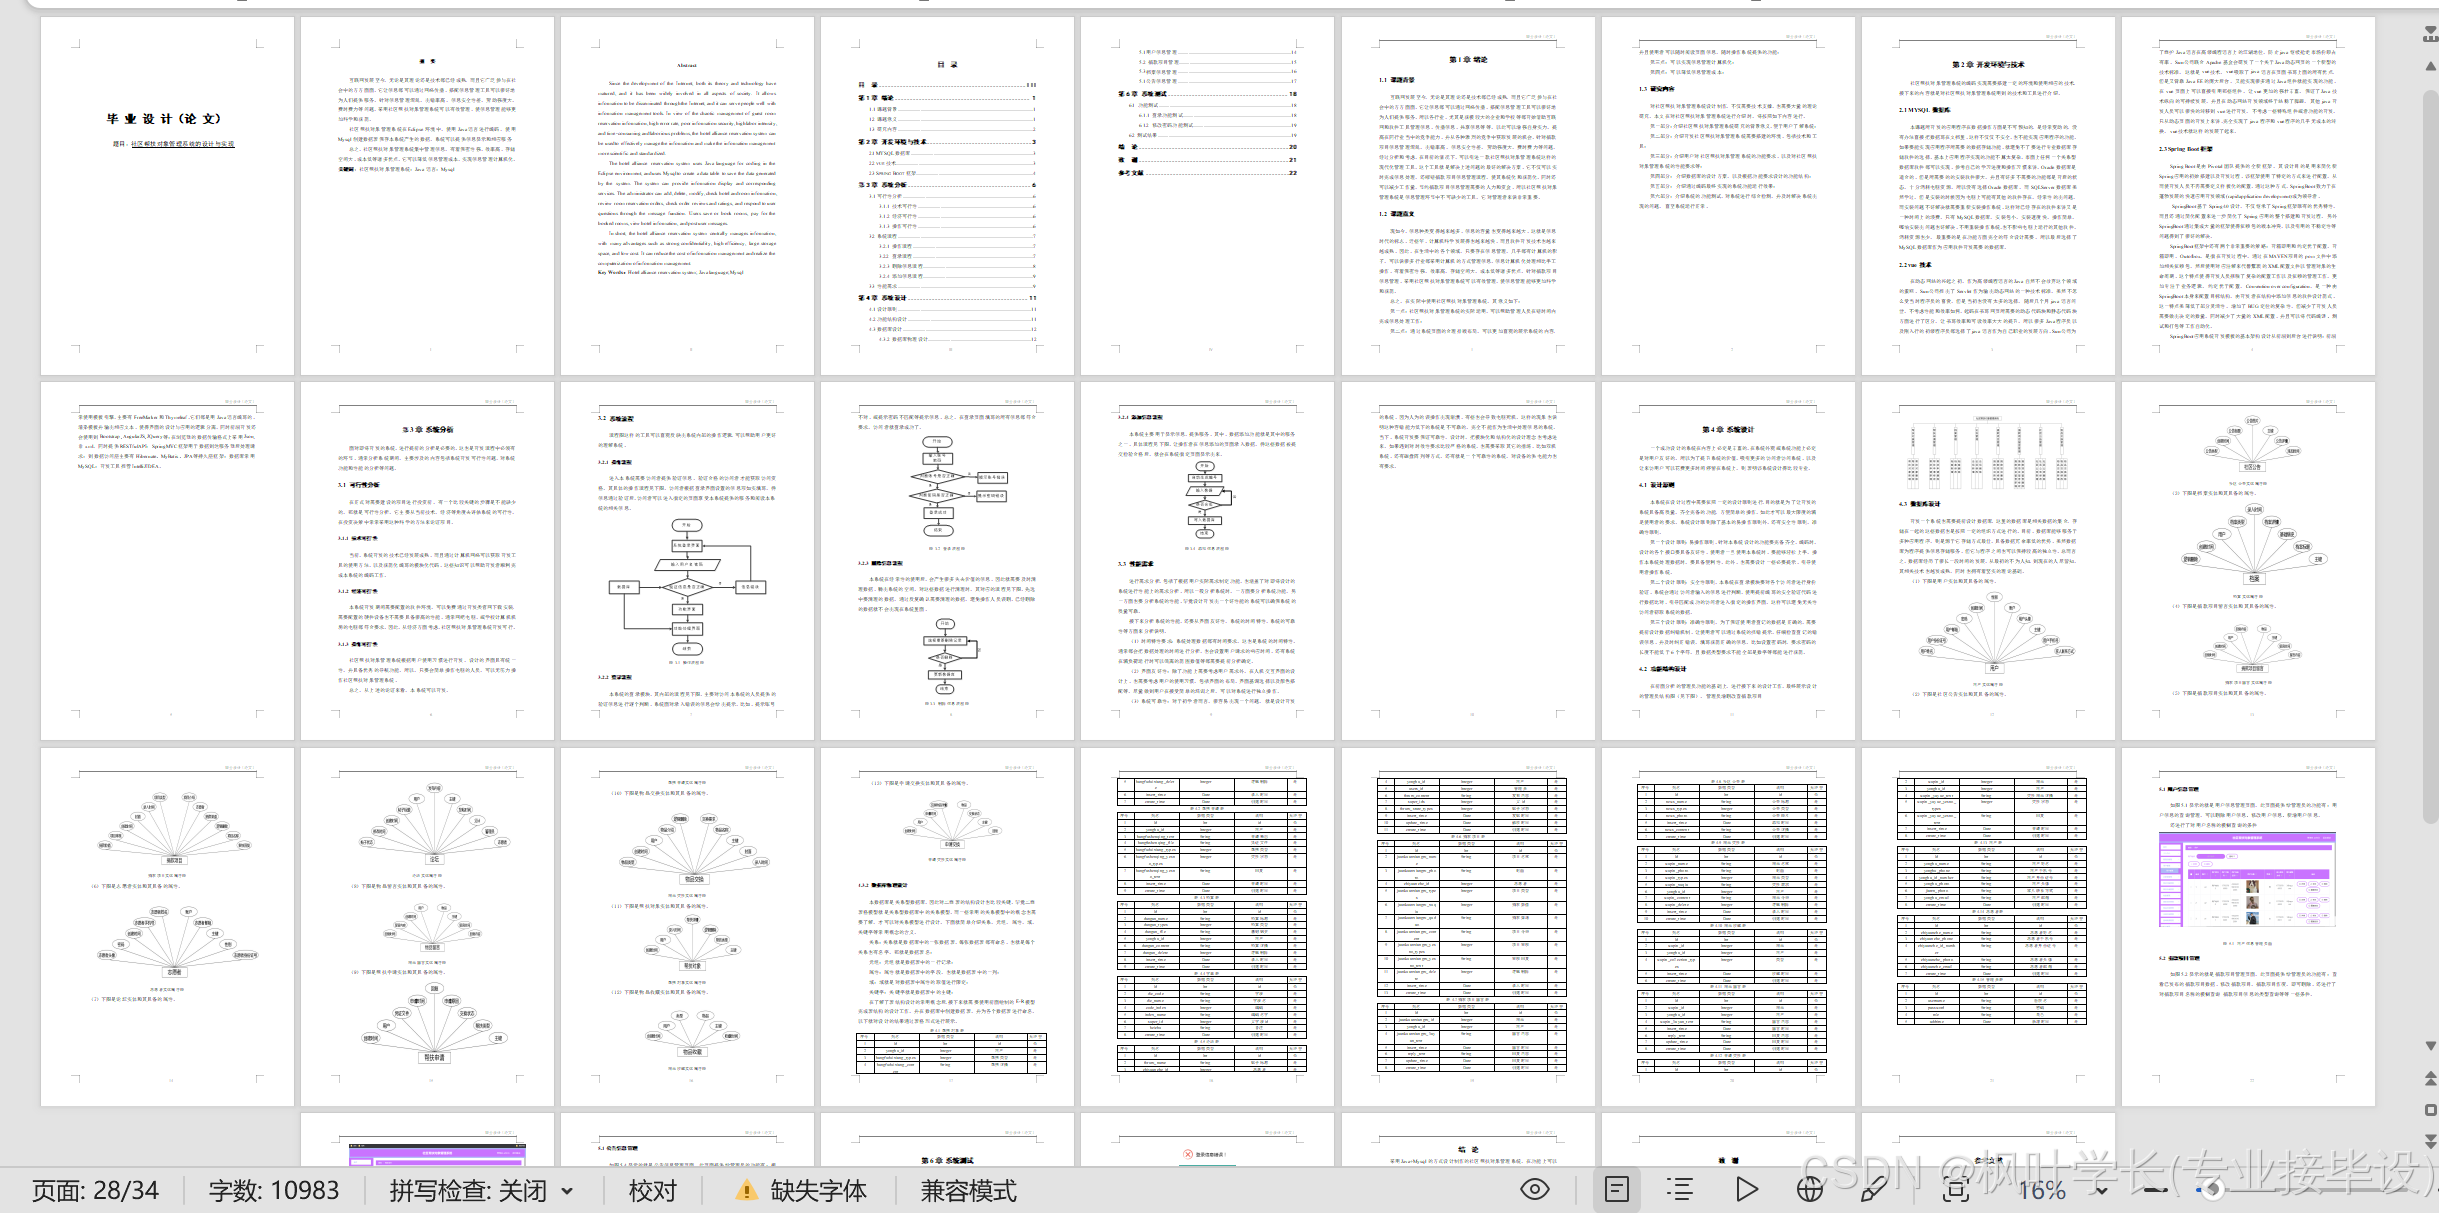Switch to page layout view
Screen dimensions: 2439x1213
pyautogui.click(x=1617, y=1189)
